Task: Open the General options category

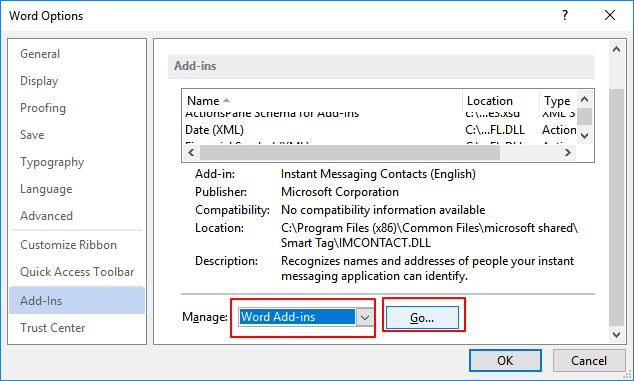Action: coord(77,54)
